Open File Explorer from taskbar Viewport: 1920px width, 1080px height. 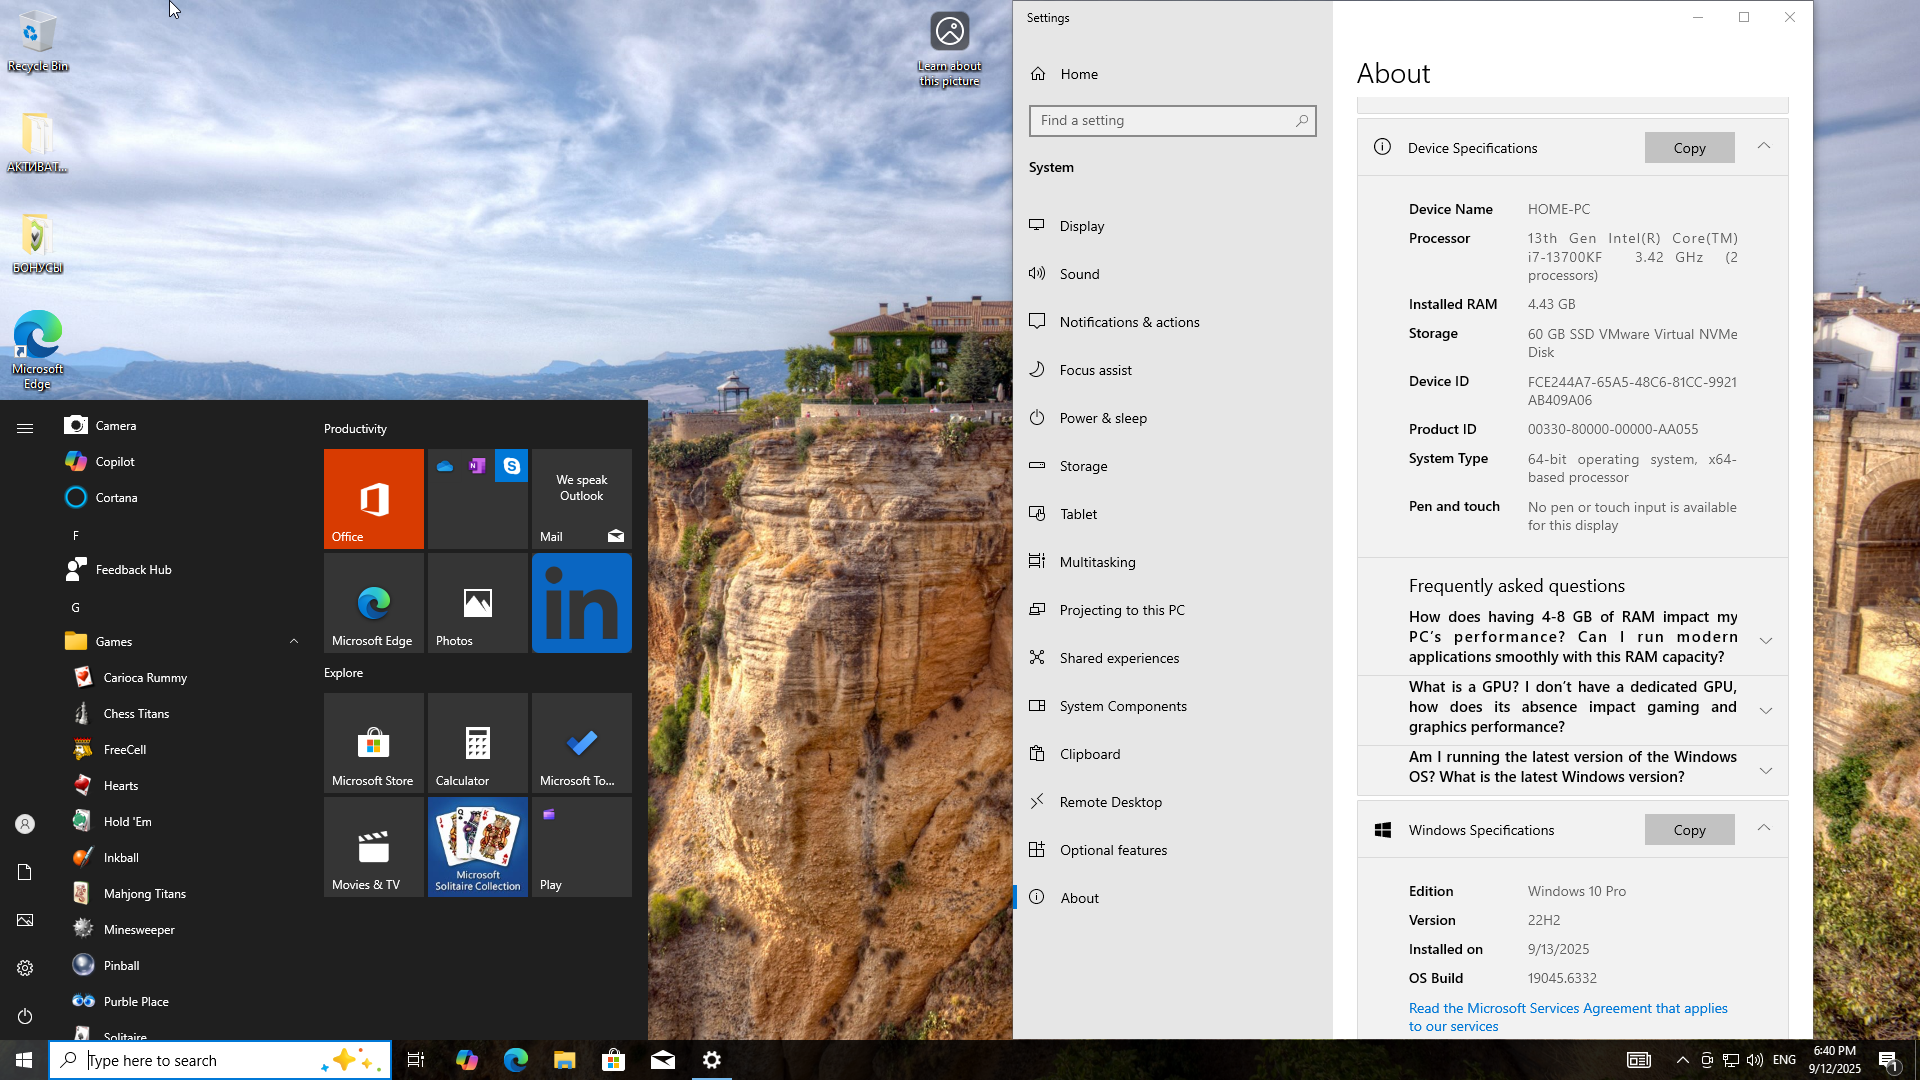[564, 1060]
